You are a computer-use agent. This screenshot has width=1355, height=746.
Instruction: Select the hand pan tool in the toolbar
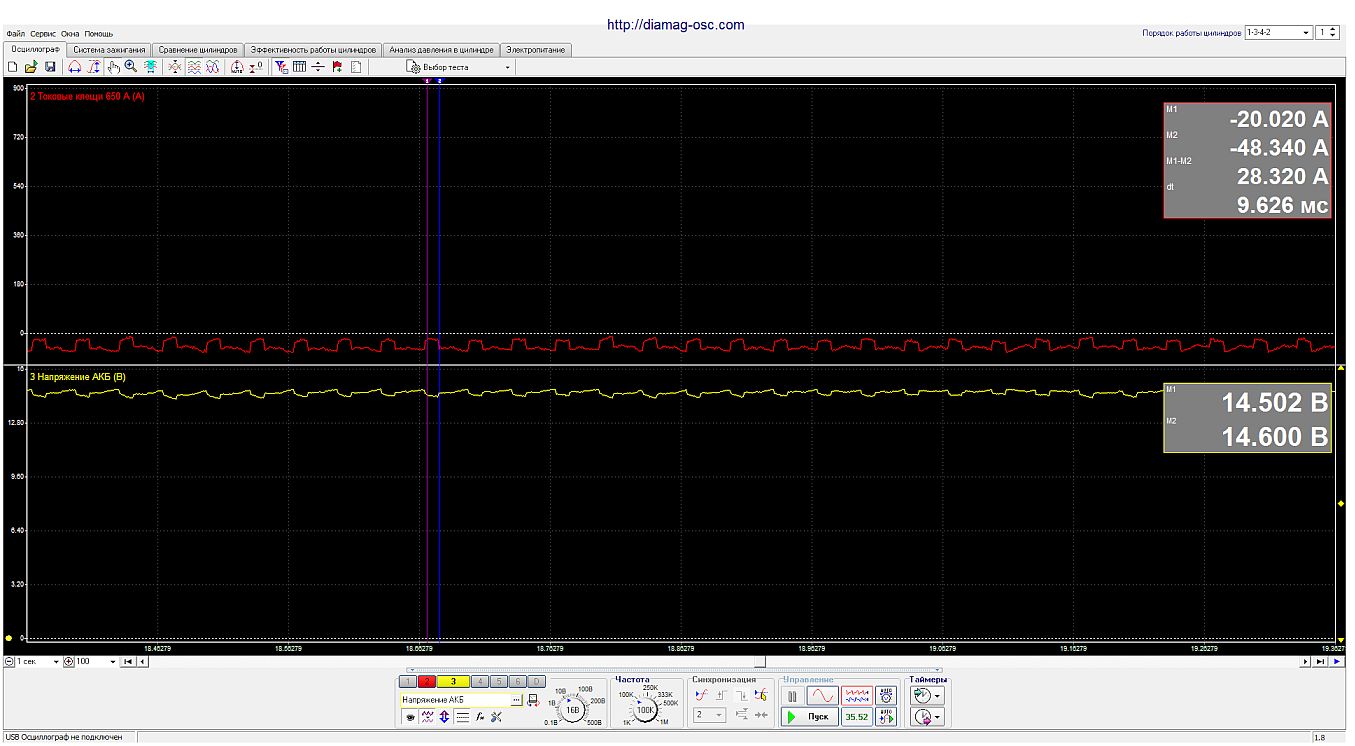pyautogui.click(x=113, y=67)
